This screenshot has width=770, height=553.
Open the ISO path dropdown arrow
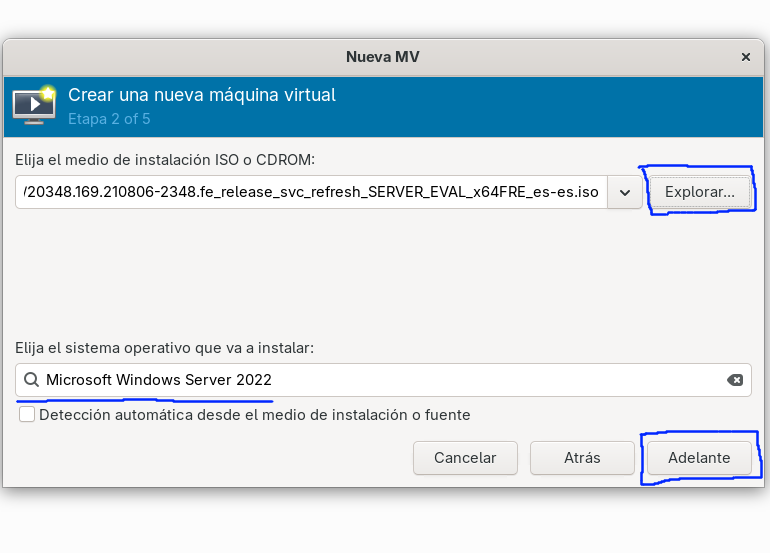pos(625,192)
